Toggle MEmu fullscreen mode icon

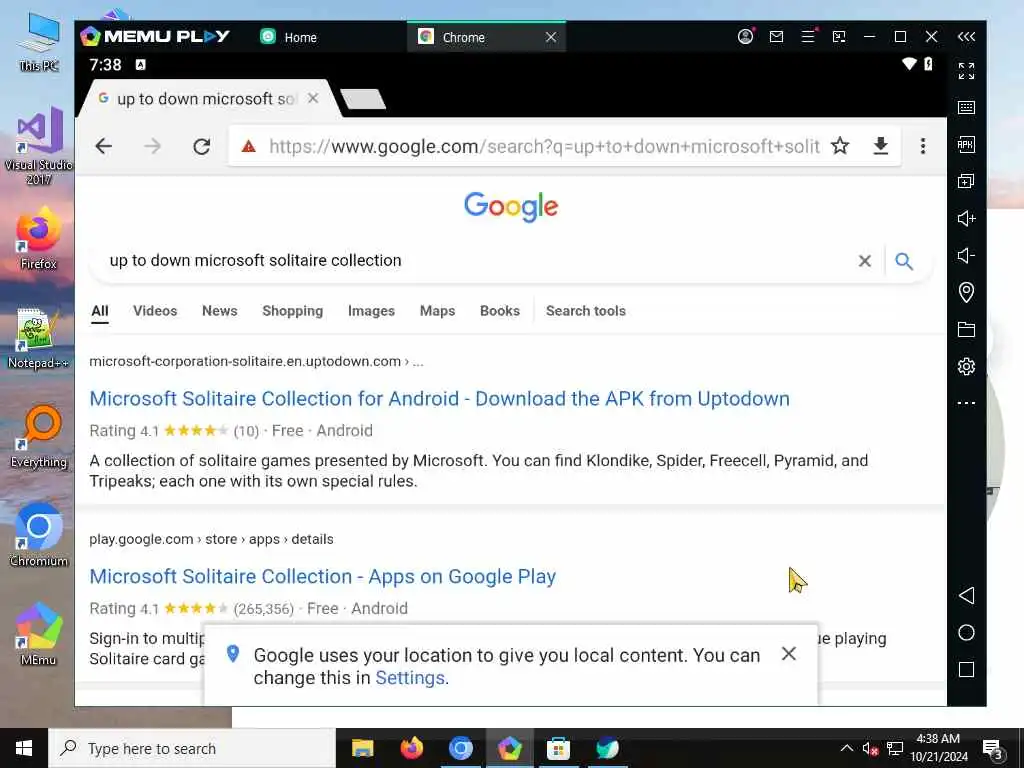click(x=967, y=71)
